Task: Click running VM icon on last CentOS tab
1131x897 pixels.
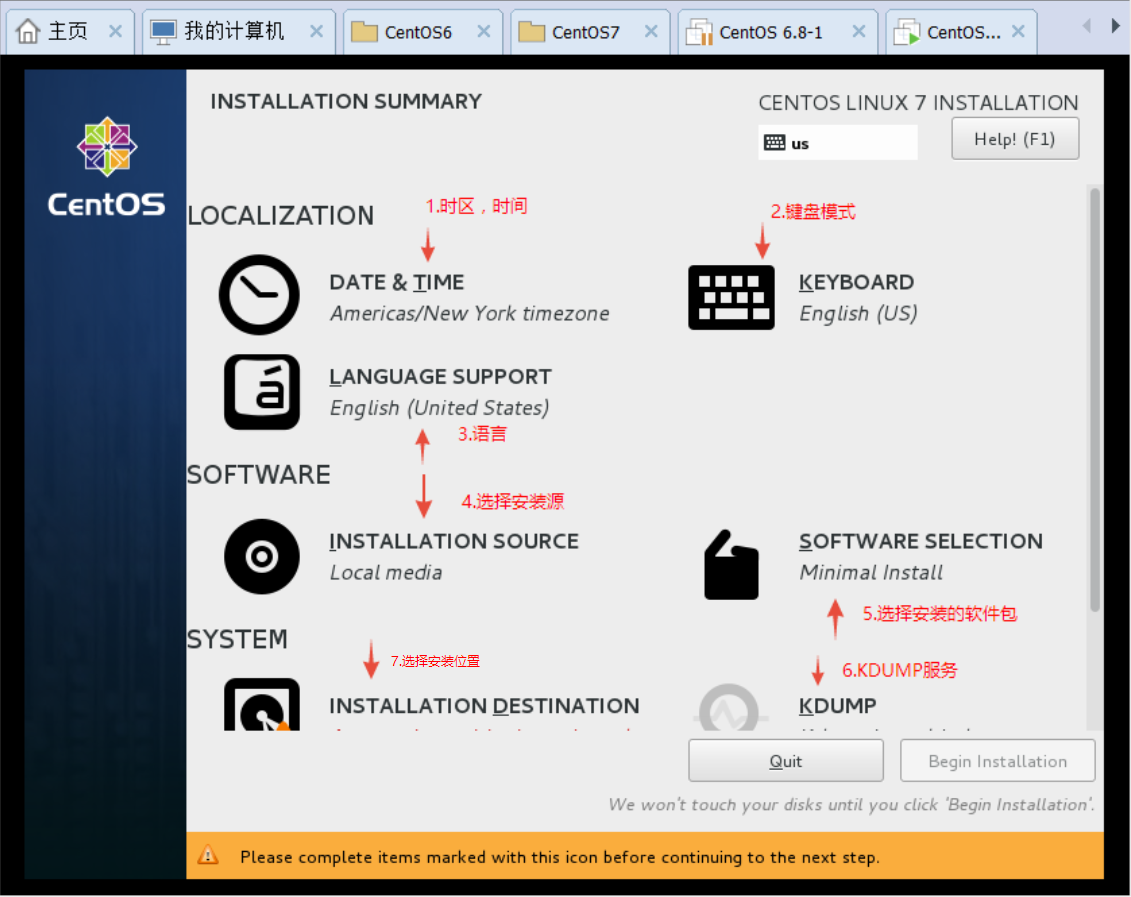Action: point(907,32)
